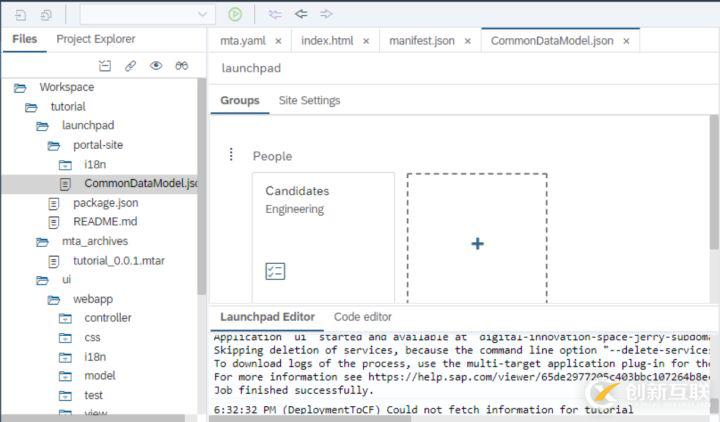Close the mta.yaml tab
720x422 pixels.
click(x=278, y=41)
